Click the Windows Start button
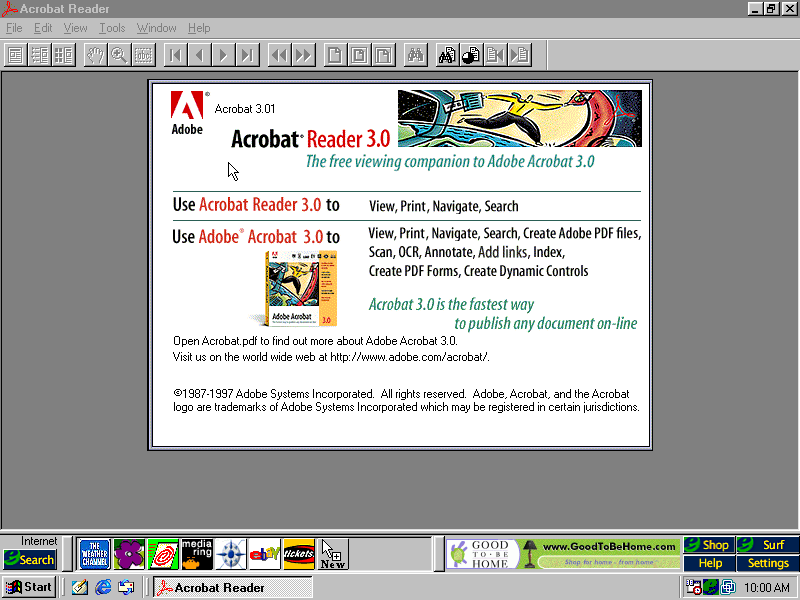Viewport: 800px width, 600px height. coord(29,587)
